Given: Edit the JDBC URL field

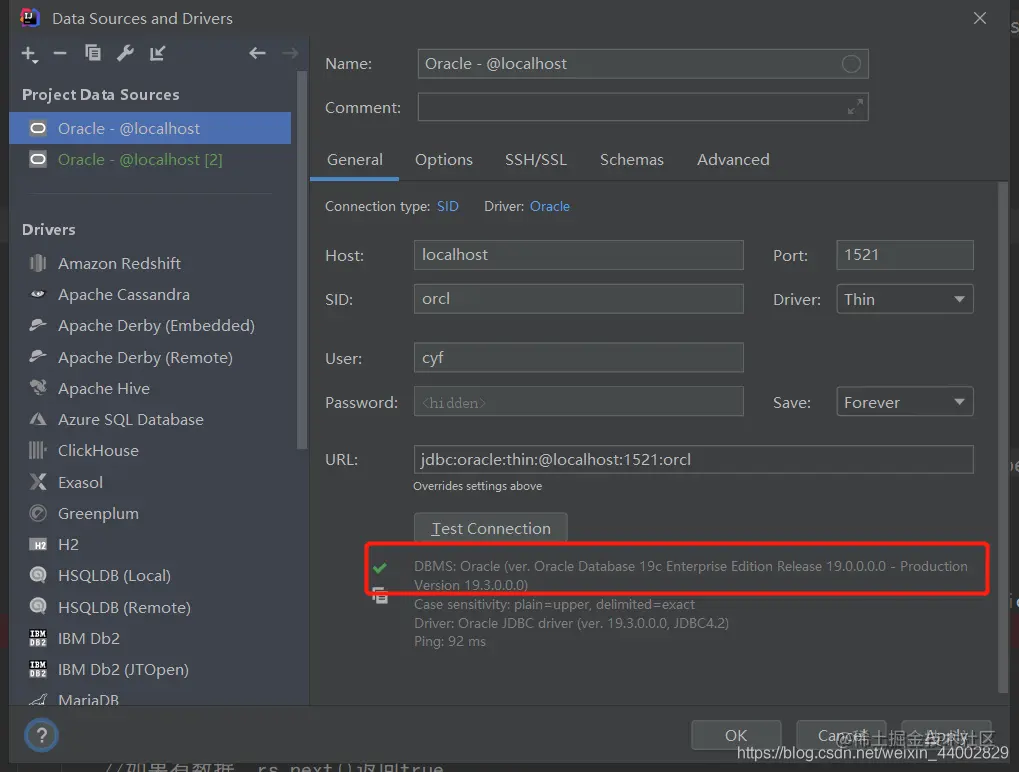Looking at the screenshot, I should (x=693, y=459).
